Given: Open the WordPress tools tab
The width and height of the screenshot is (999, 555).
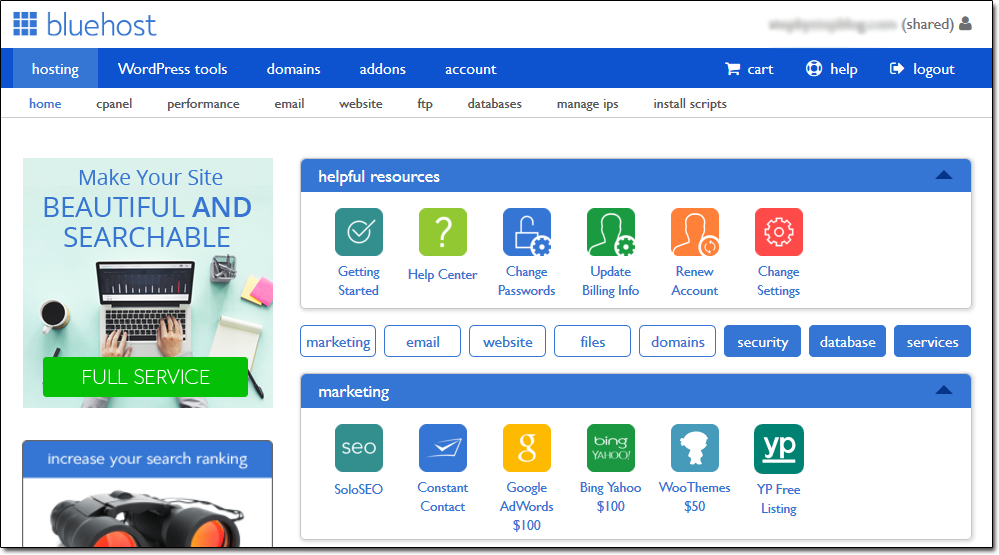Looking at the screenshot, I should coord(173,69).
